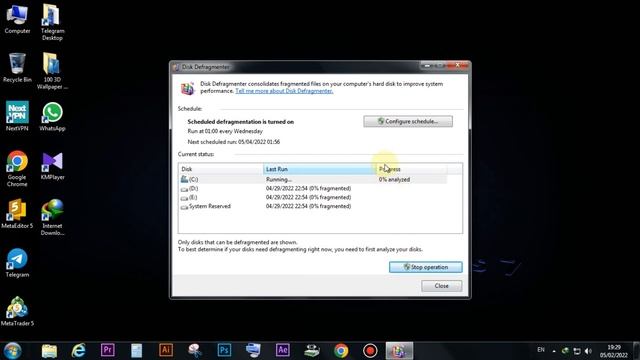This screenshot has width=640, height=360.
Task: Open MetaEditor 5 shortcut
Action: pos(17,213)
